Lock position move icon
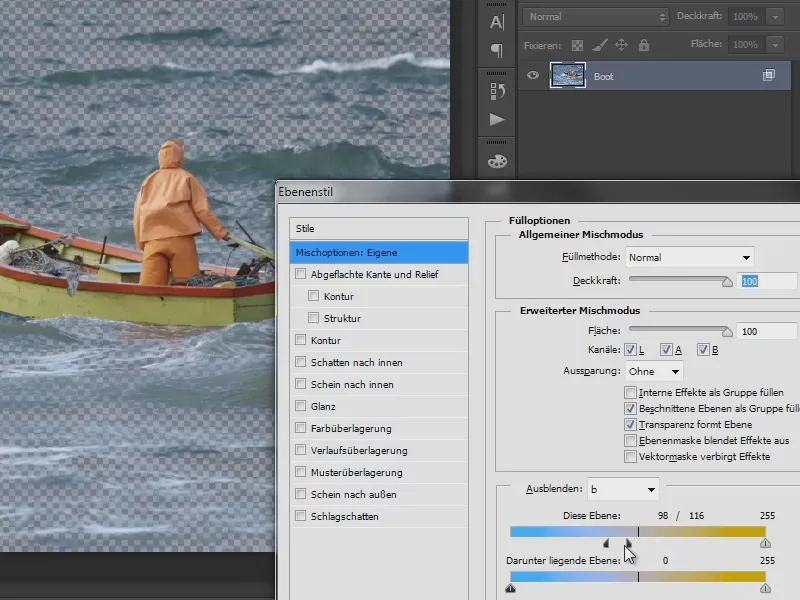800x600 pixels. click(x=621, y=45)
